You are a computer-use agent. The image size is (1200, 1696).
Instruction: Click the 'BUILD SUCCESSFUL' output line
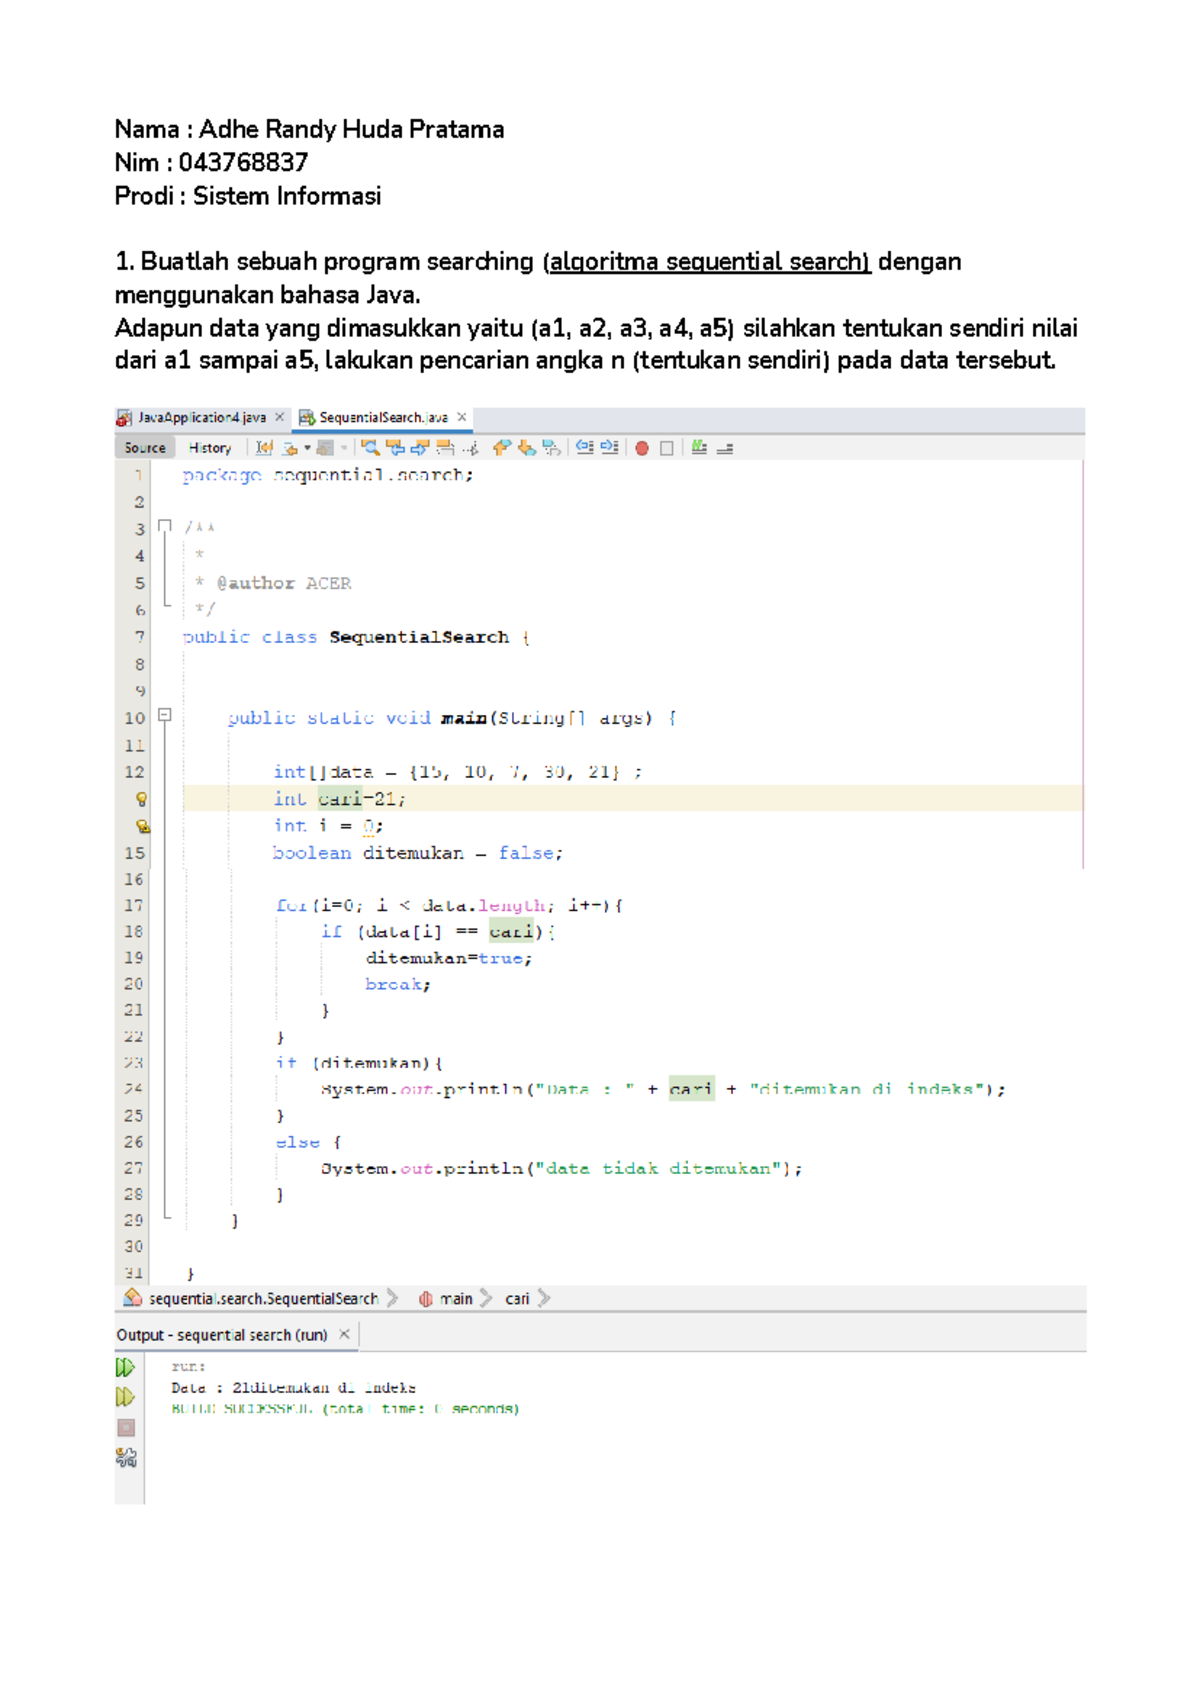coord(345,1409)
